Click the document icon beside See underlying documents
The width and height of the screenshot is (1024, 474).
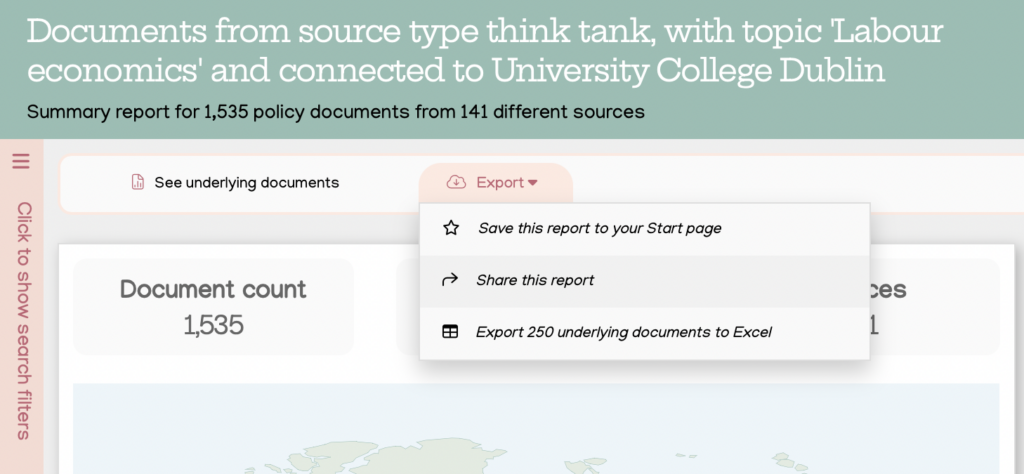tap(137, 182)
